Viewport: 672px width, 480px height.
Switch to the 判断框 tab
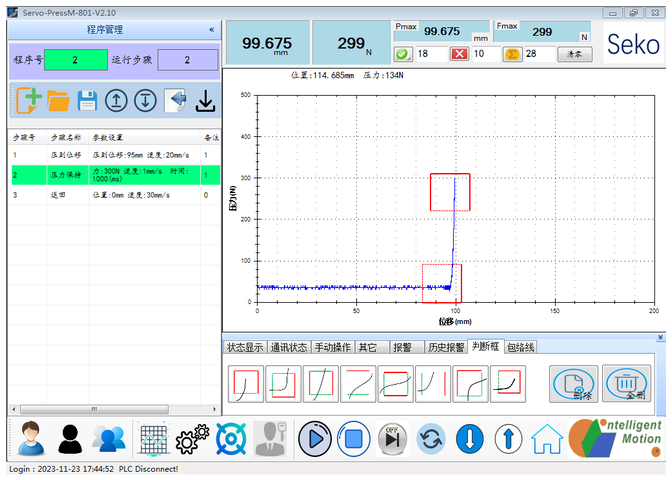coord(486,346)
